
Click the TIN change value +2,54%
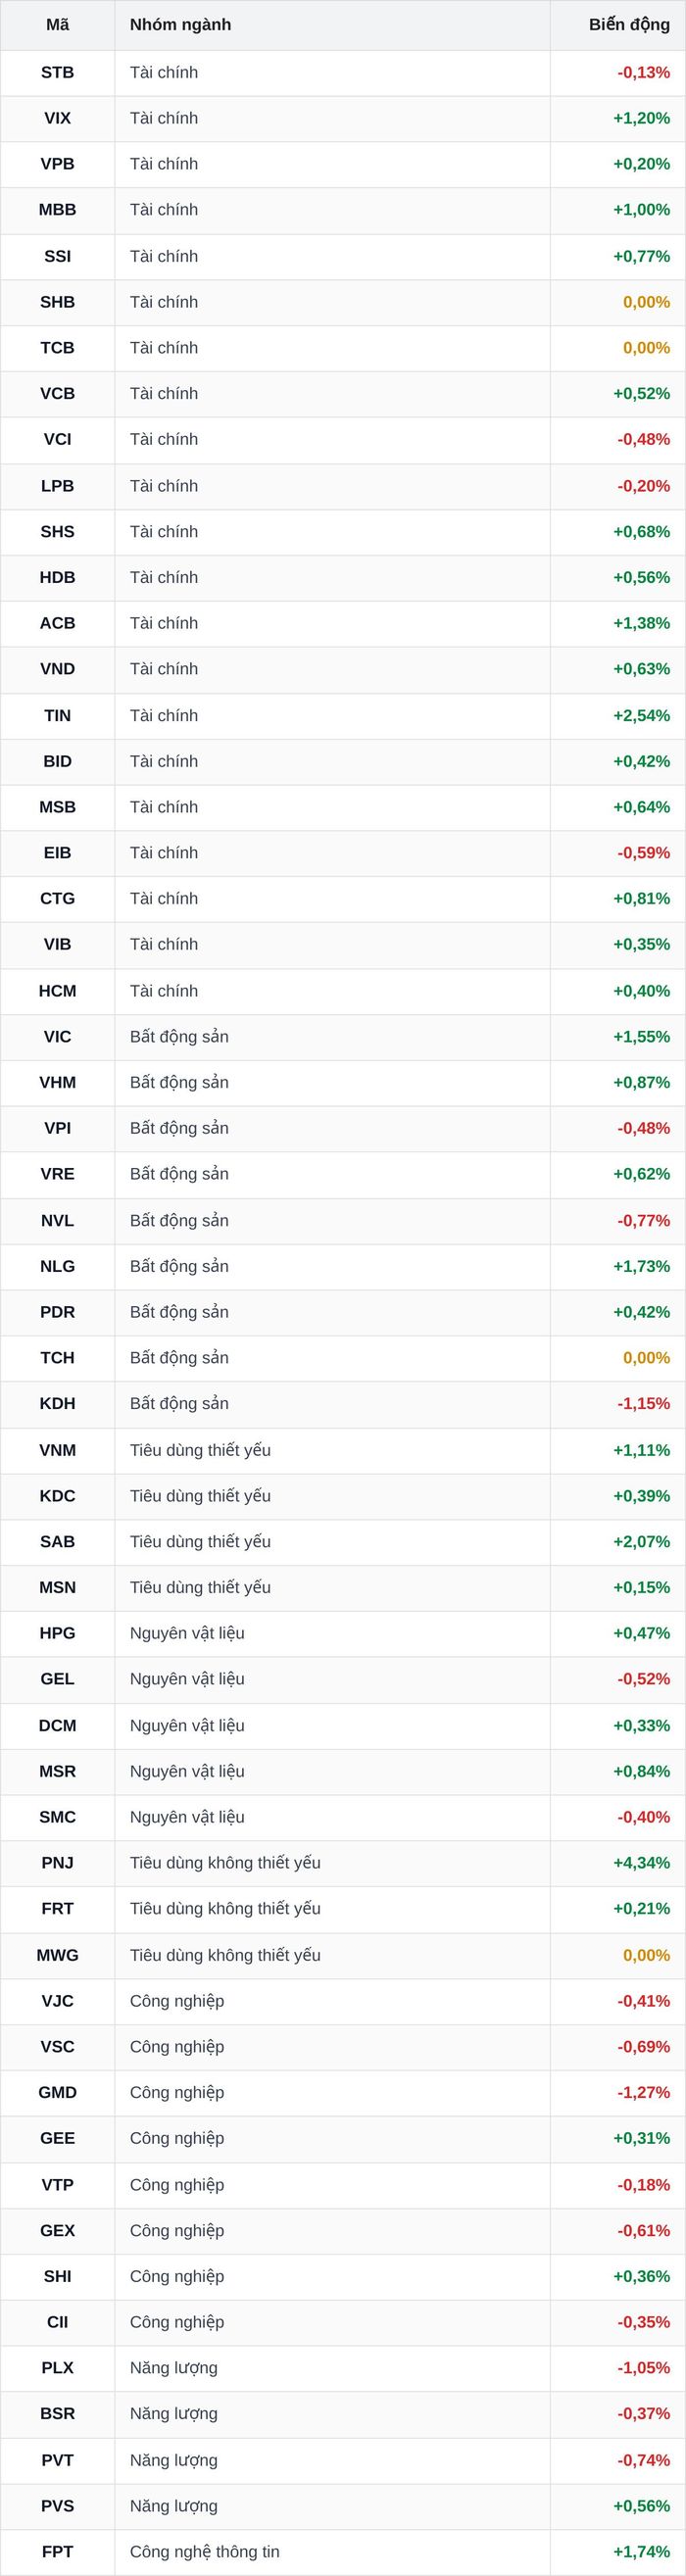tap(641, 716)
